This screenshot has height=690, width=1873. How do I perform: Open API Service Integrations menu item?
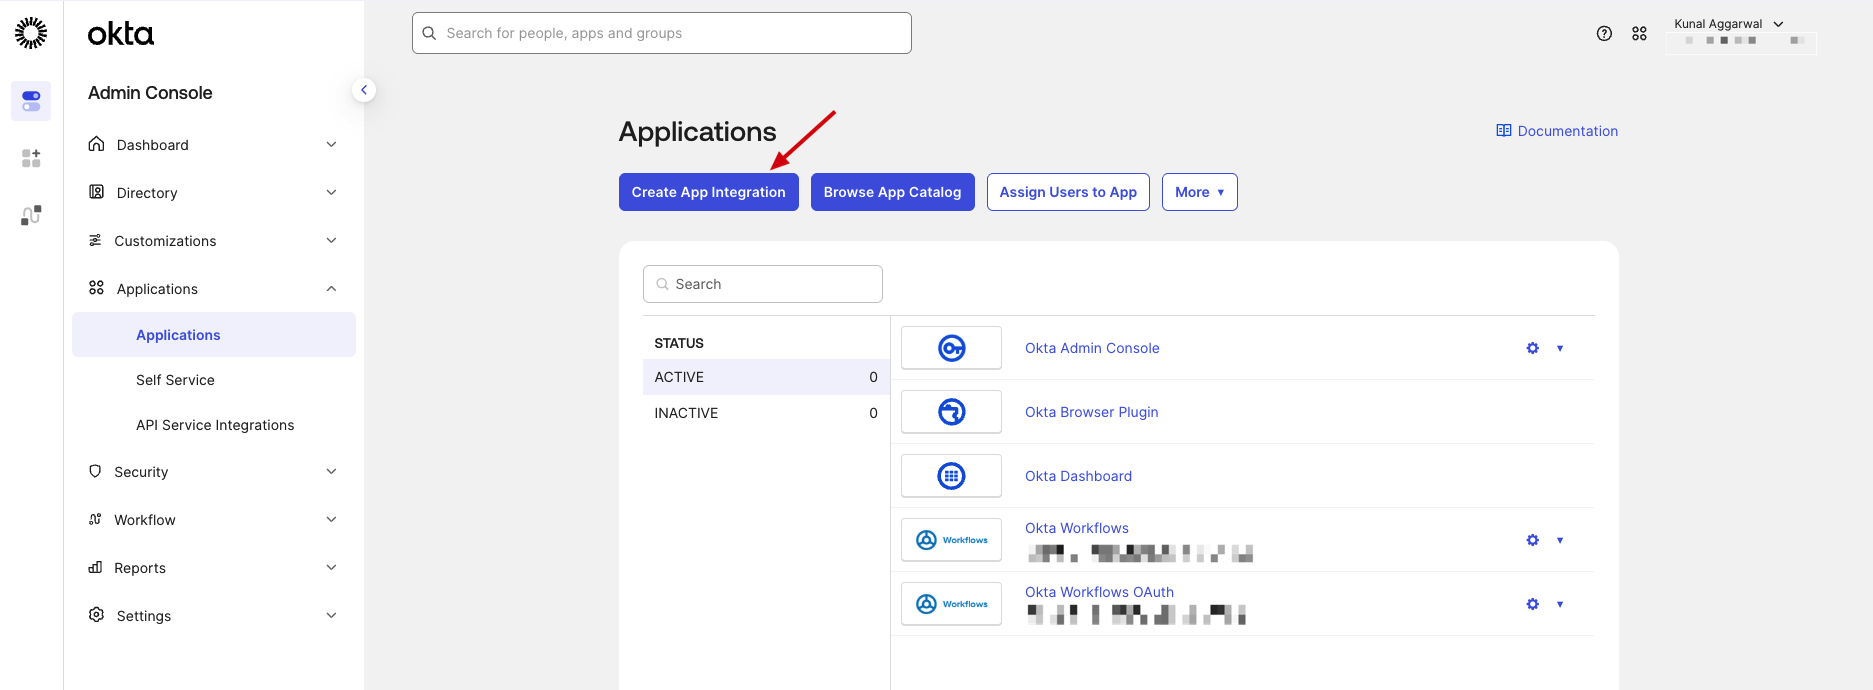click(215, 425)
